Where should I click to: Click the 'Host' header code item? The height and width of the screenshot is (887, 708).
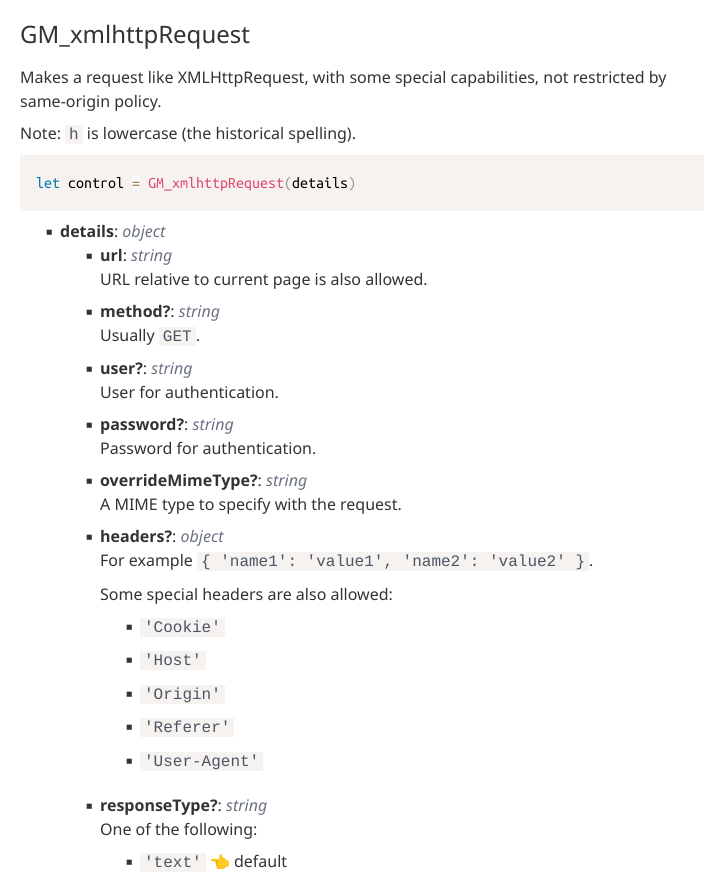pos(173,660)
